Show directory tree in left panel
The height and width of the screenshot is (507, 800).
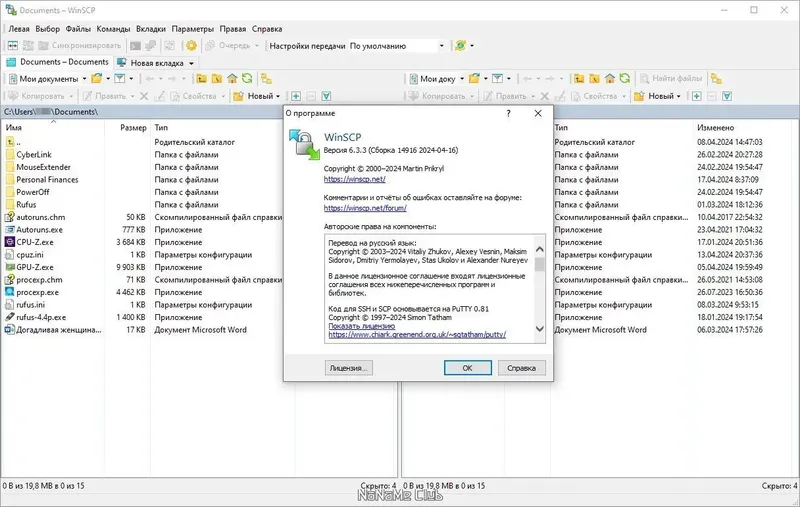coord(266,79)
